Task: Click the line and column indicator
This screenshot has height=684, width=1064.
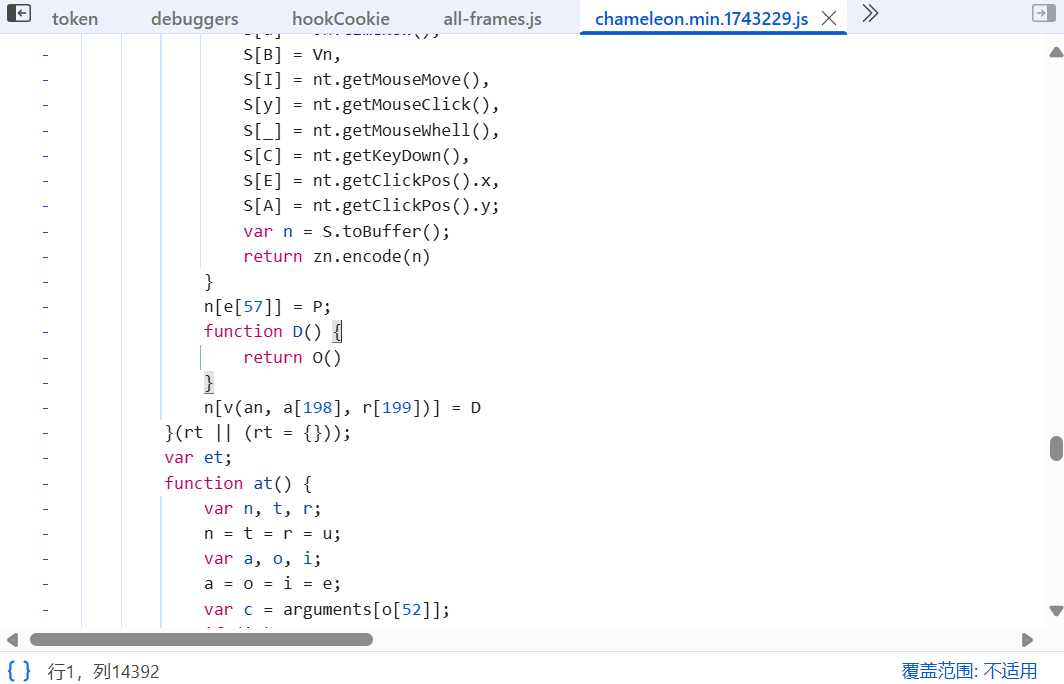Action: (x=103, y=671)
